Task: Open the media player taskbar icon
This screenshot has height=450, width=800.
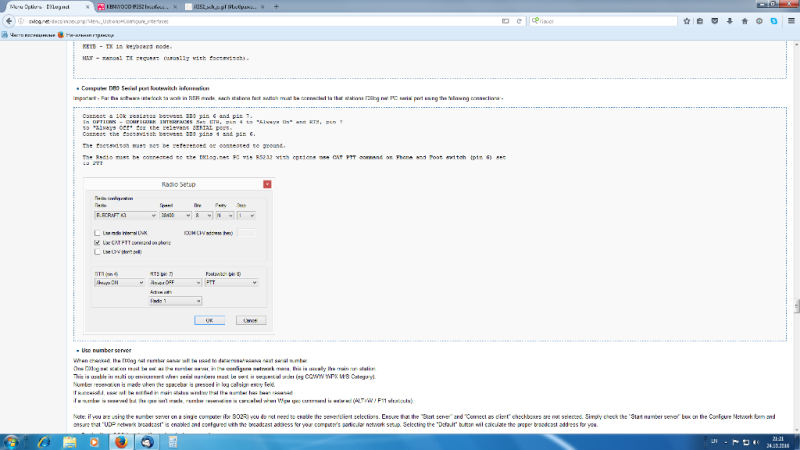Action: tap(94, 442)
